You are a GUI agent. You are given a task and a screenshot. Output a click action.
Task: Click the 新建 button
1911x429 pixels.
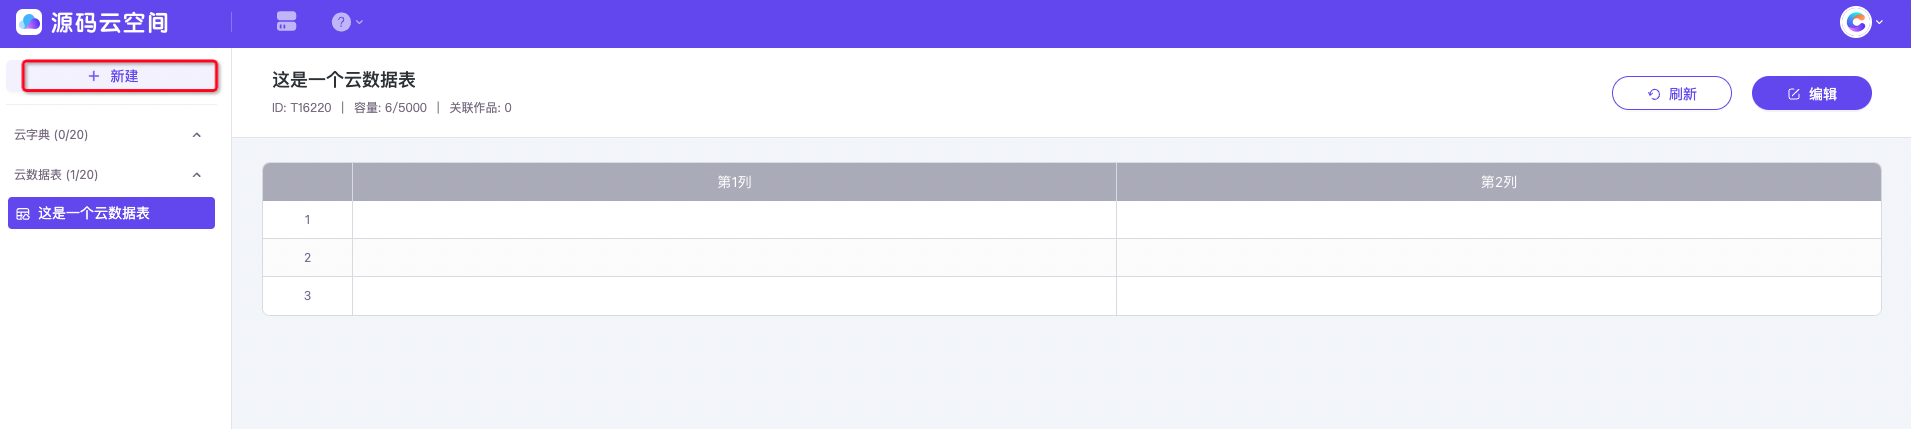(x=113, y=76)
